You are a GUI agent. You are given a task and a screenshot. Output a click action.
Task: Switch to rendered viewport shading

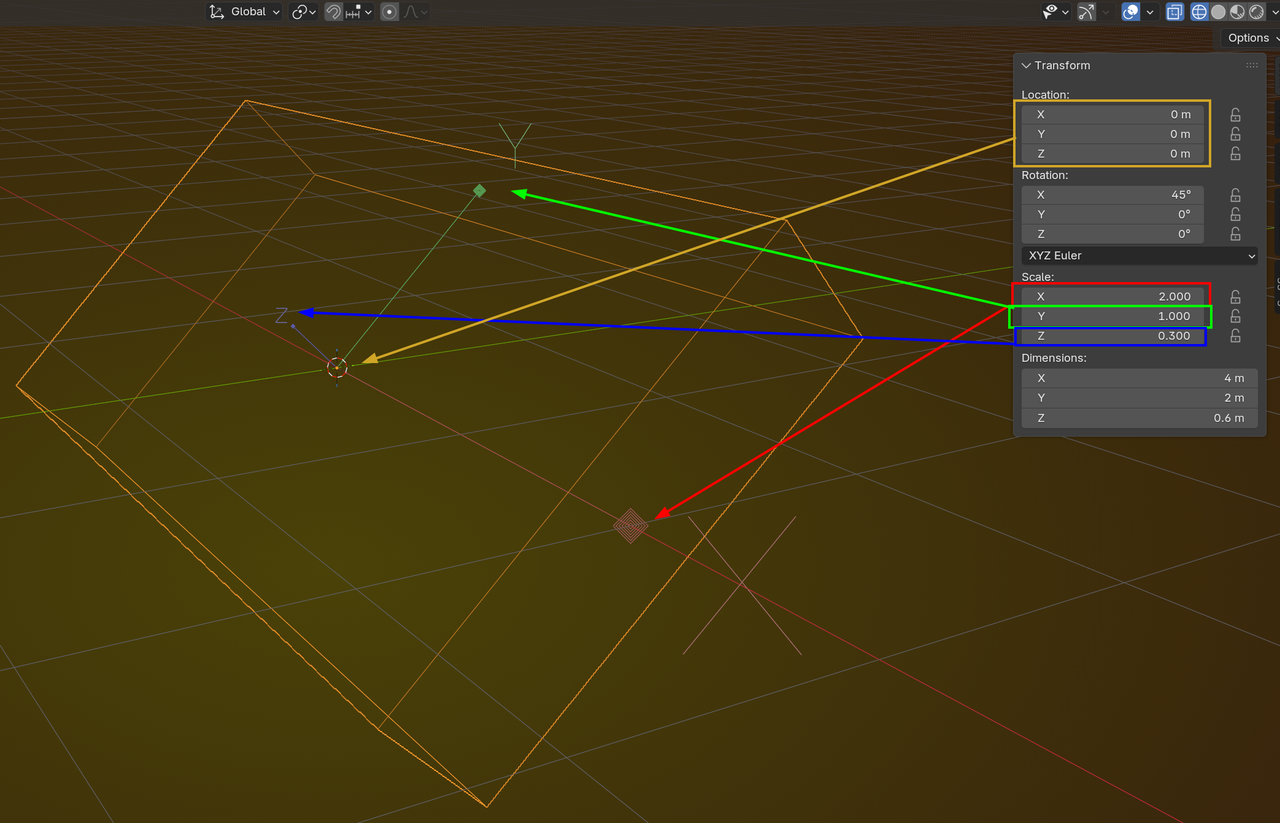pyautogui.click(x=1256, y=12)
